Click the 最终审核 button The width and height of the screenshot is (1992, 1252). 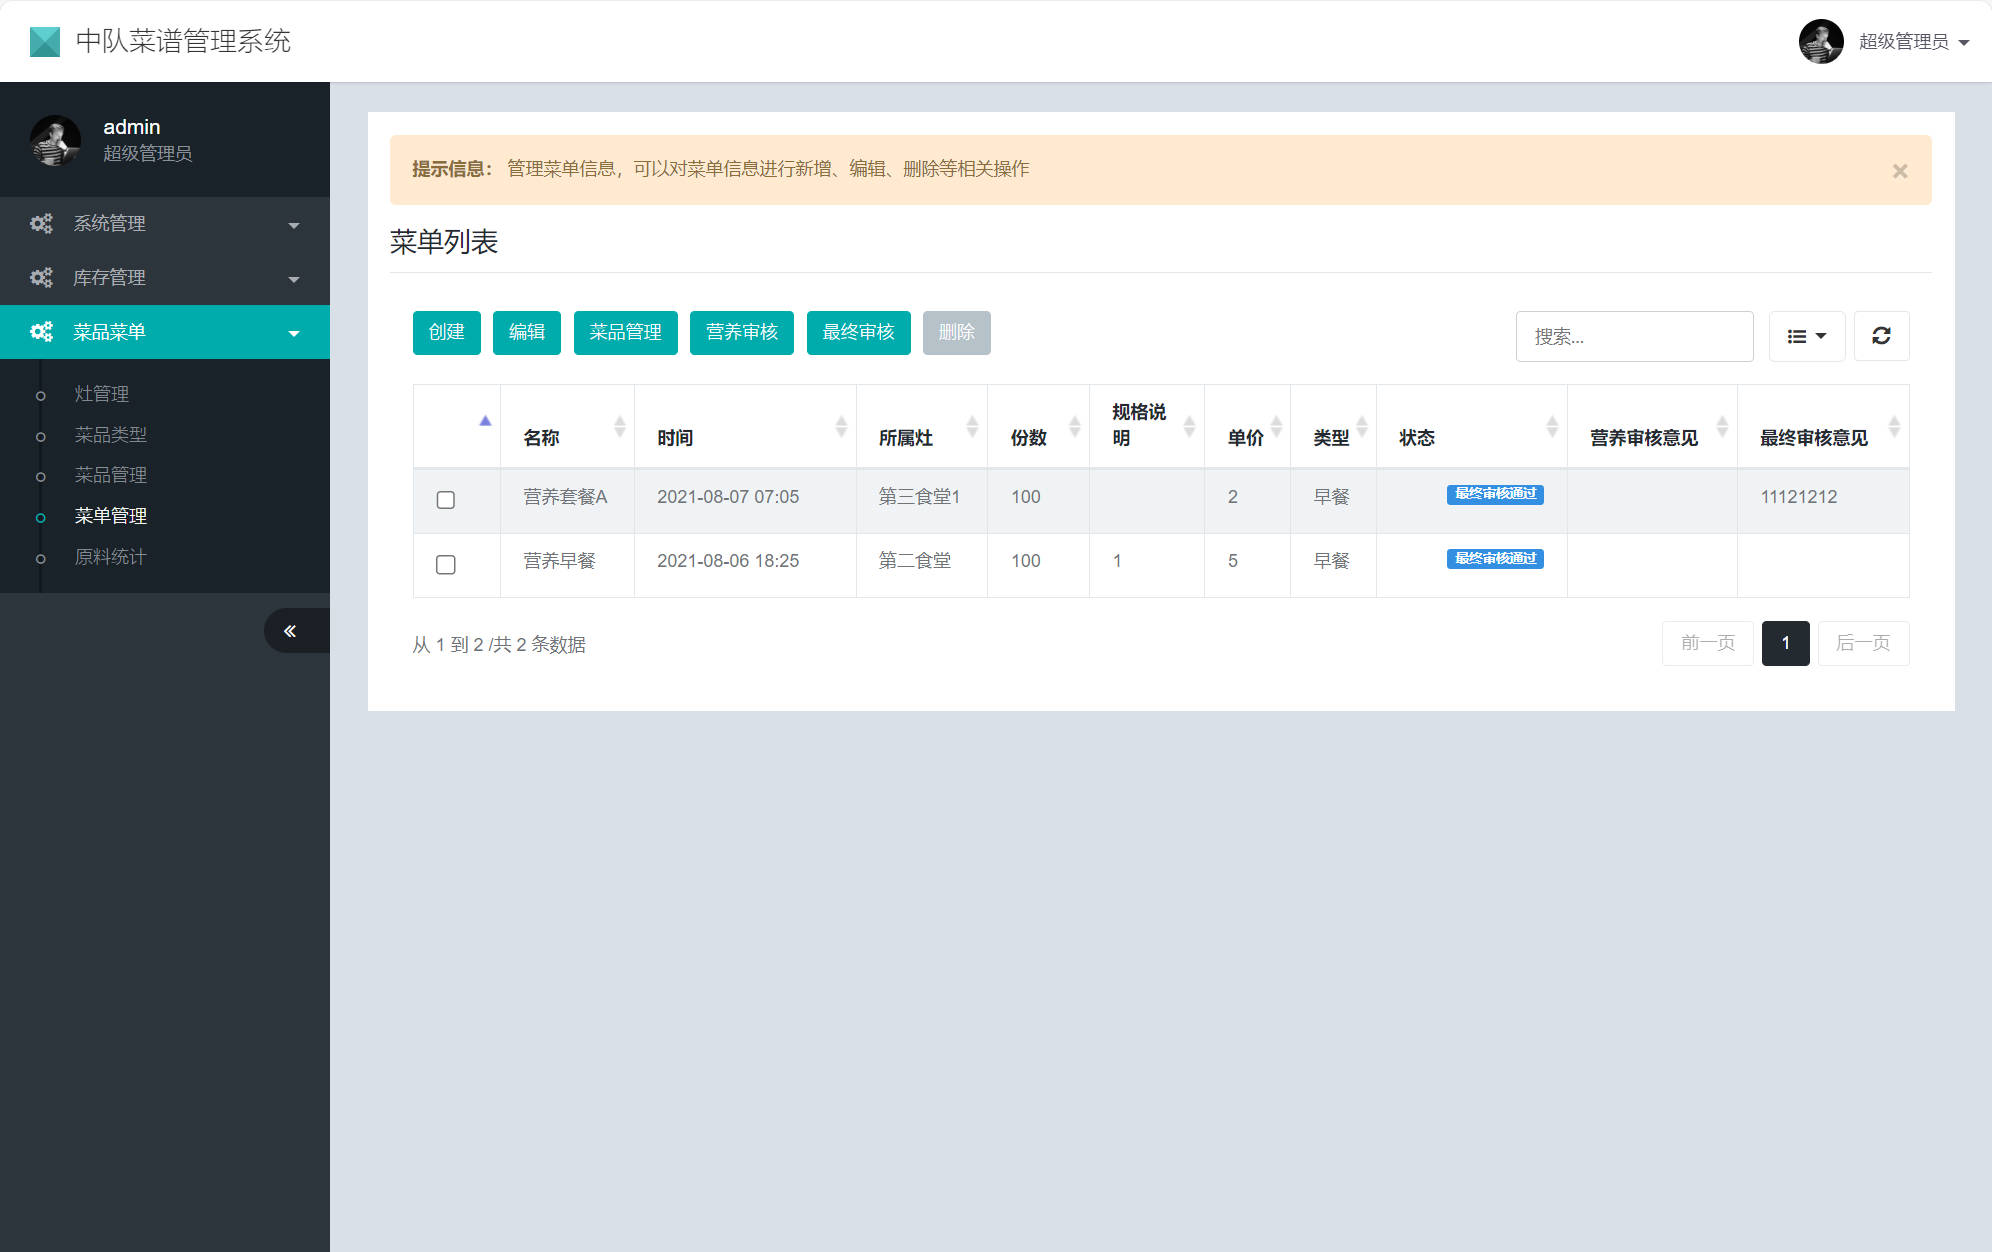pyautogui.click(x=858, y=333)
